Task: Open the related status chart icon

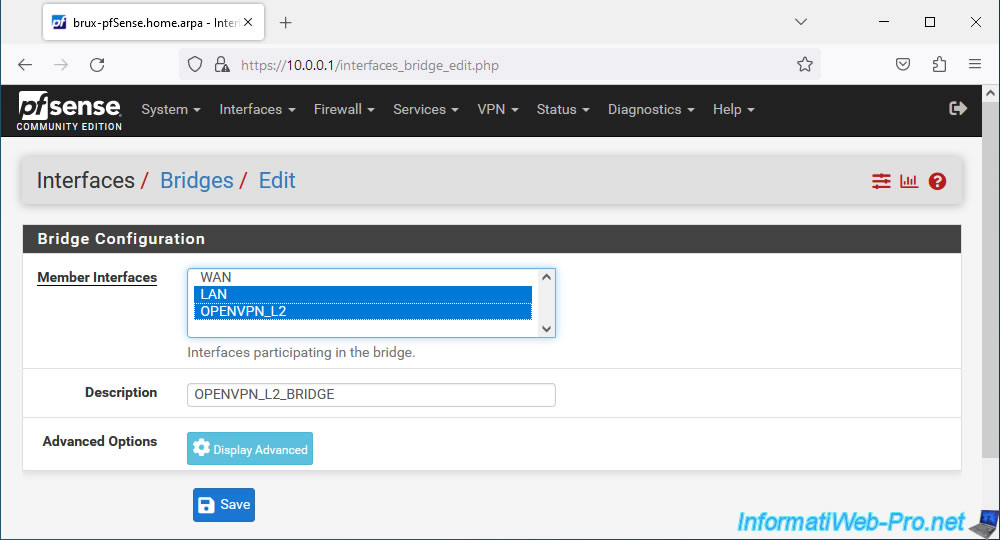Action: click(x=909, y=182)
